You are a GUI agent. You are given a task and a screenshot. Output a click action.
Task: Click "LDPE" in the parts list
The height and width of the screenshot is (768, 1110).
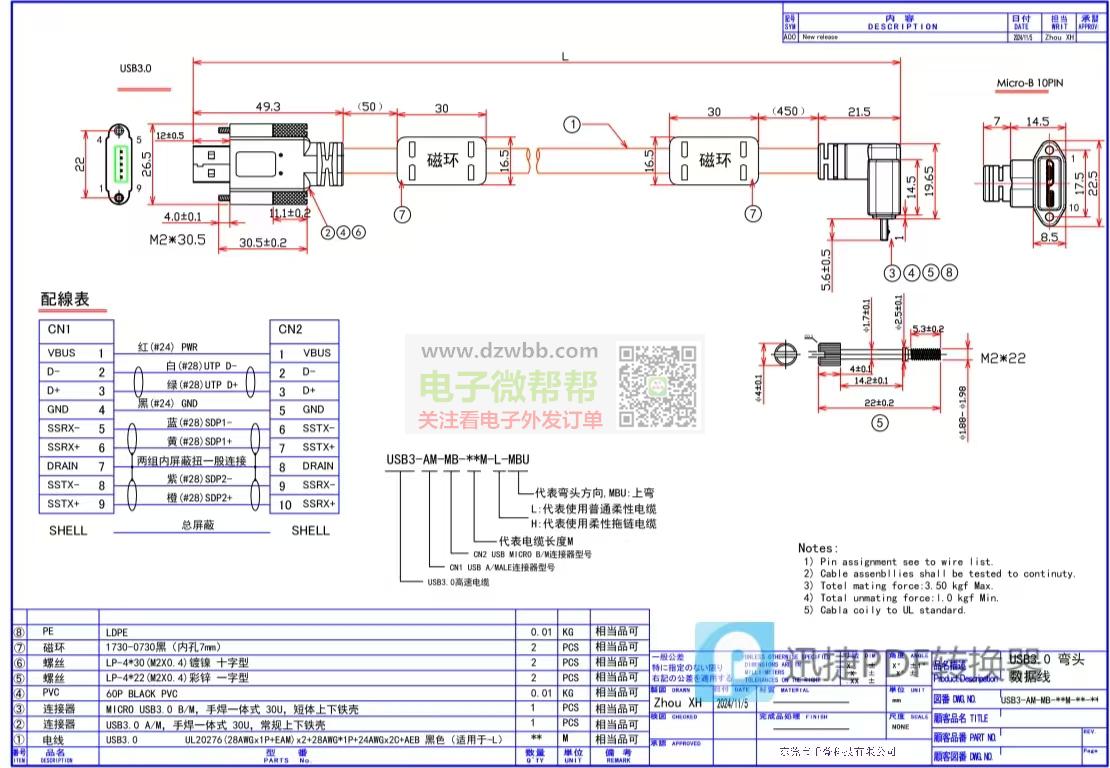(117, 632)
